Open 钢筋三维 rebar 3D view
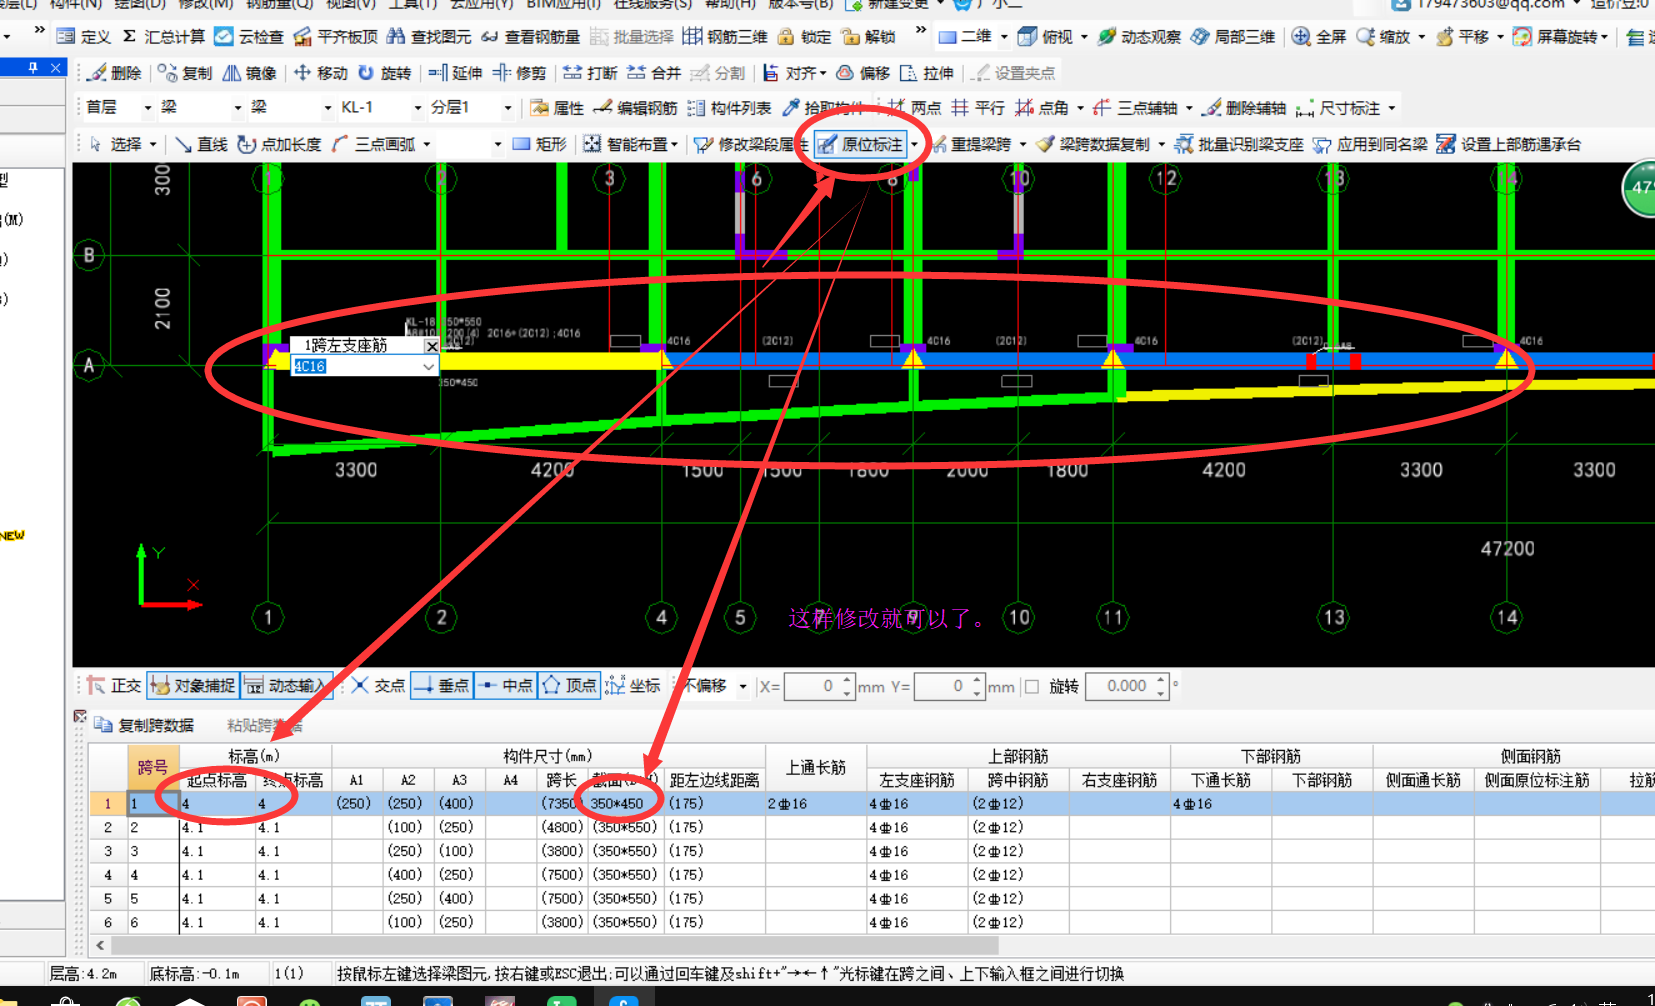This screenshot has width=1655, height=1006. [725, 37]
